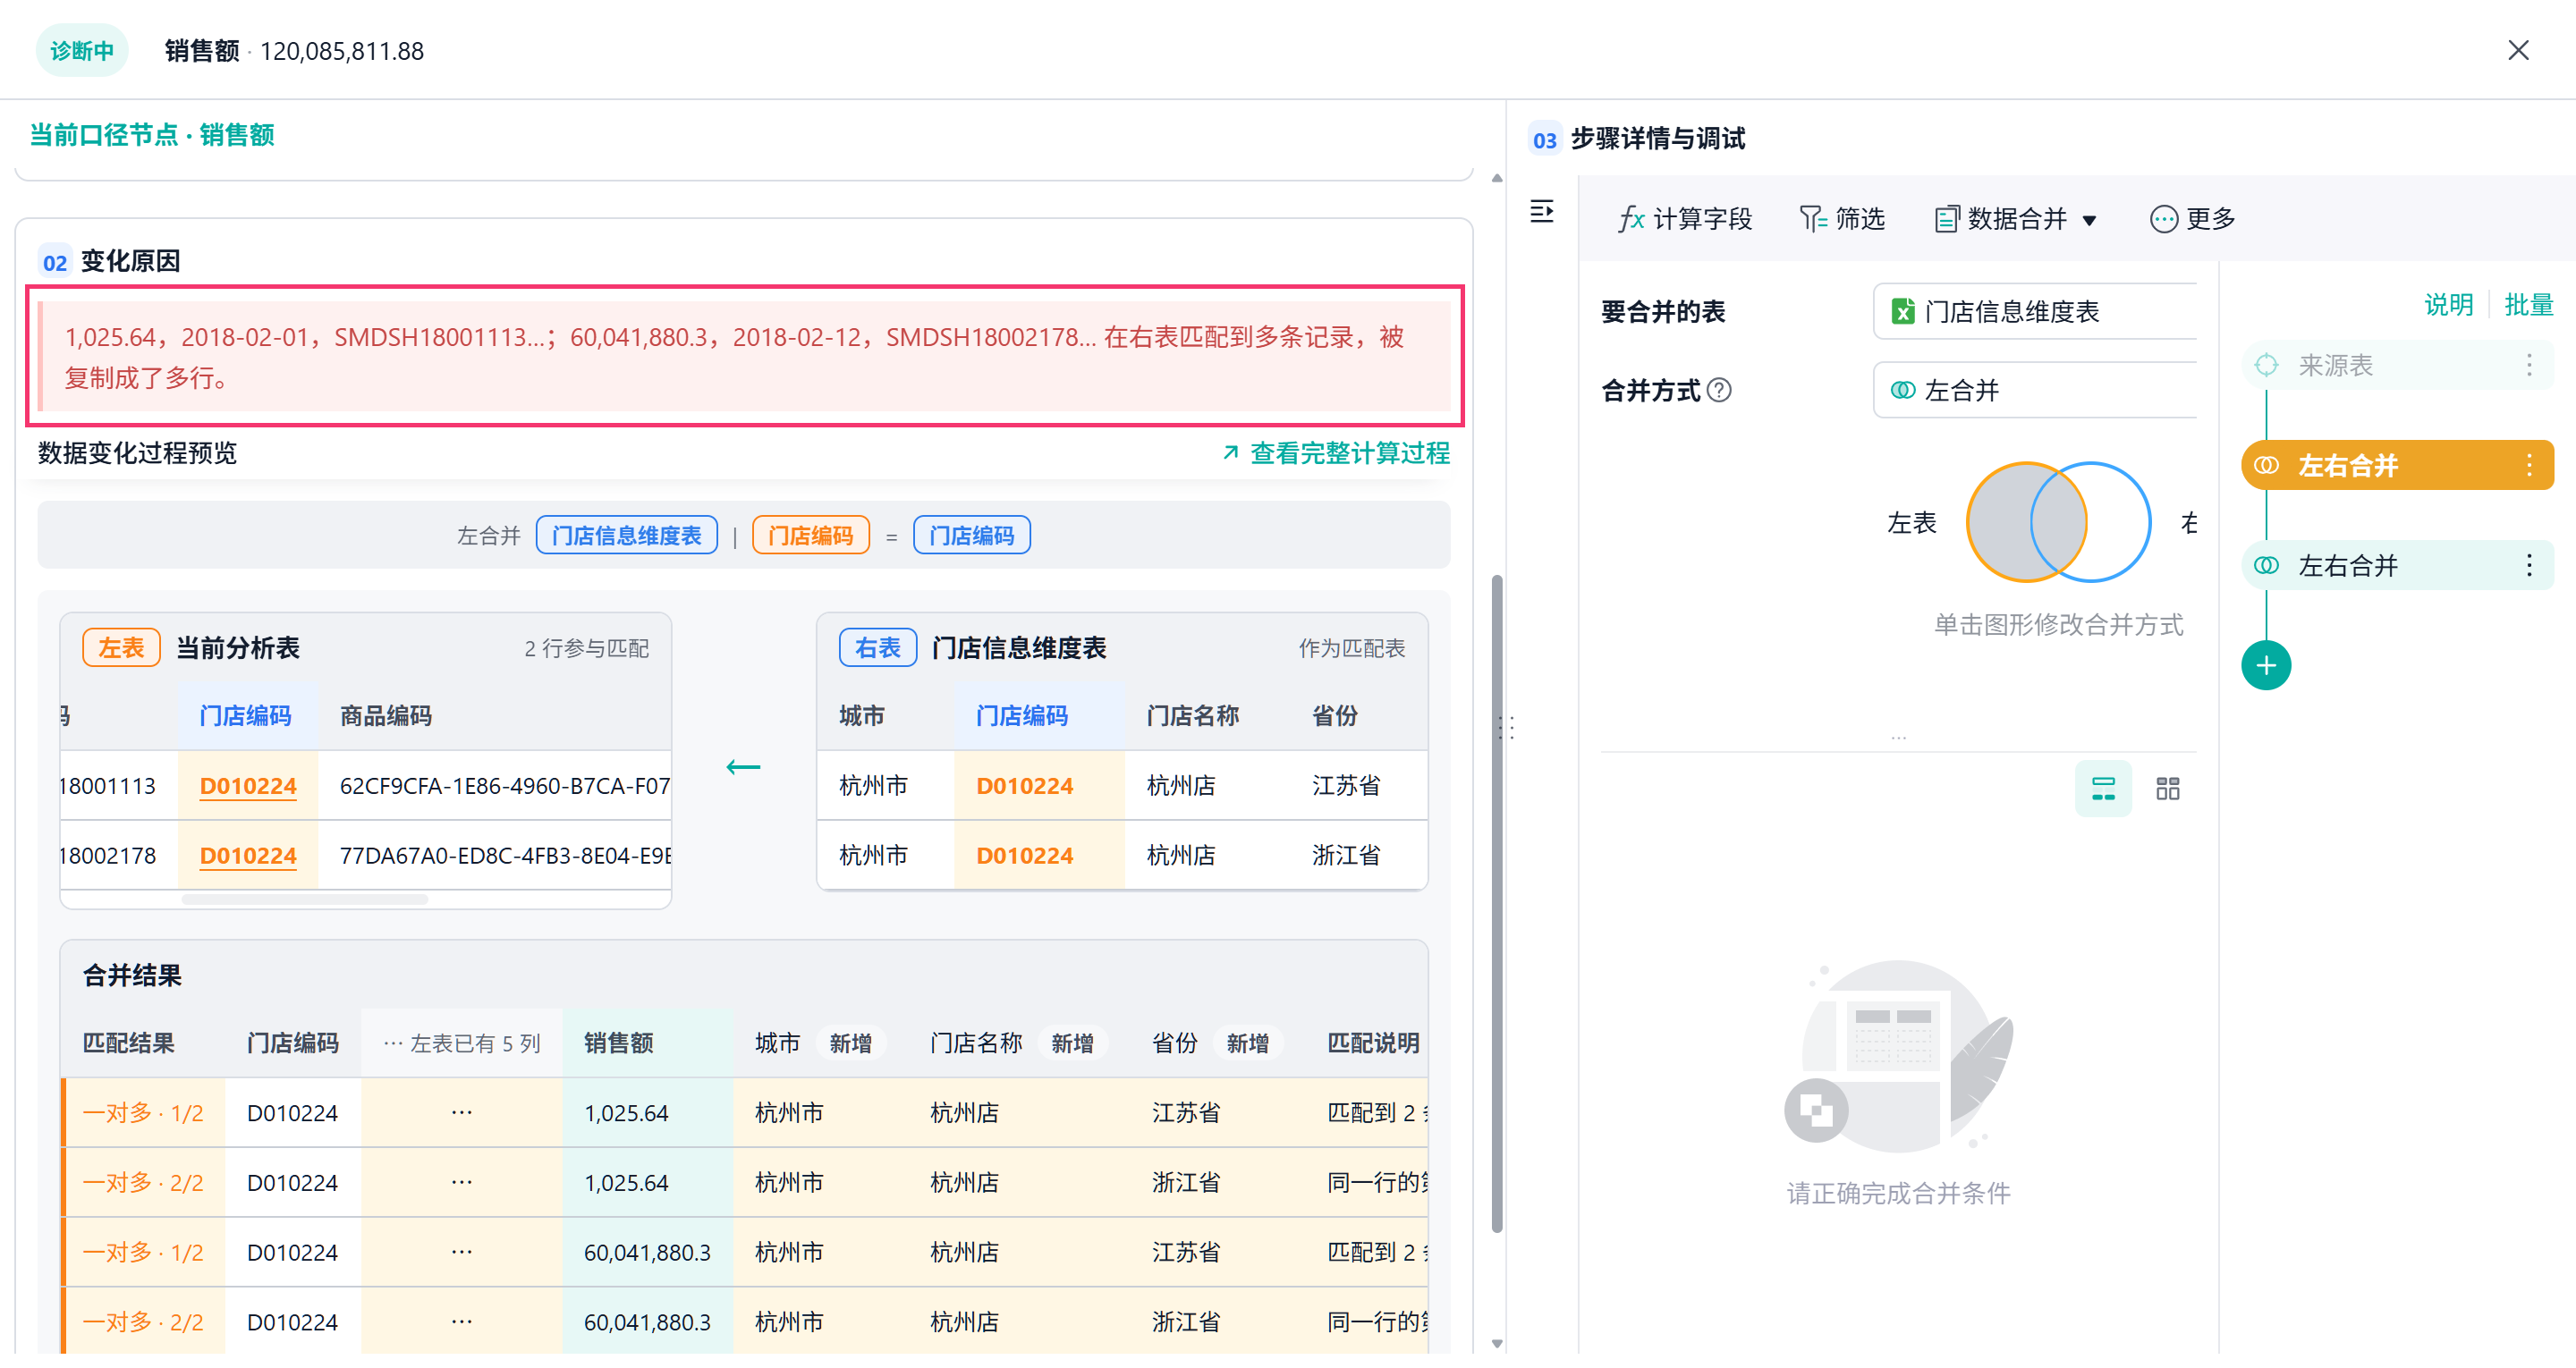
Task: Click the left table horizontal scrollbar
Action: (305, 898)
